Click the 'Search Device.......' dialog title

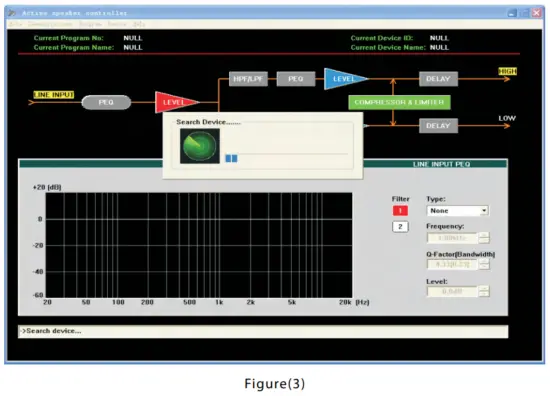(x=208, y=122)
